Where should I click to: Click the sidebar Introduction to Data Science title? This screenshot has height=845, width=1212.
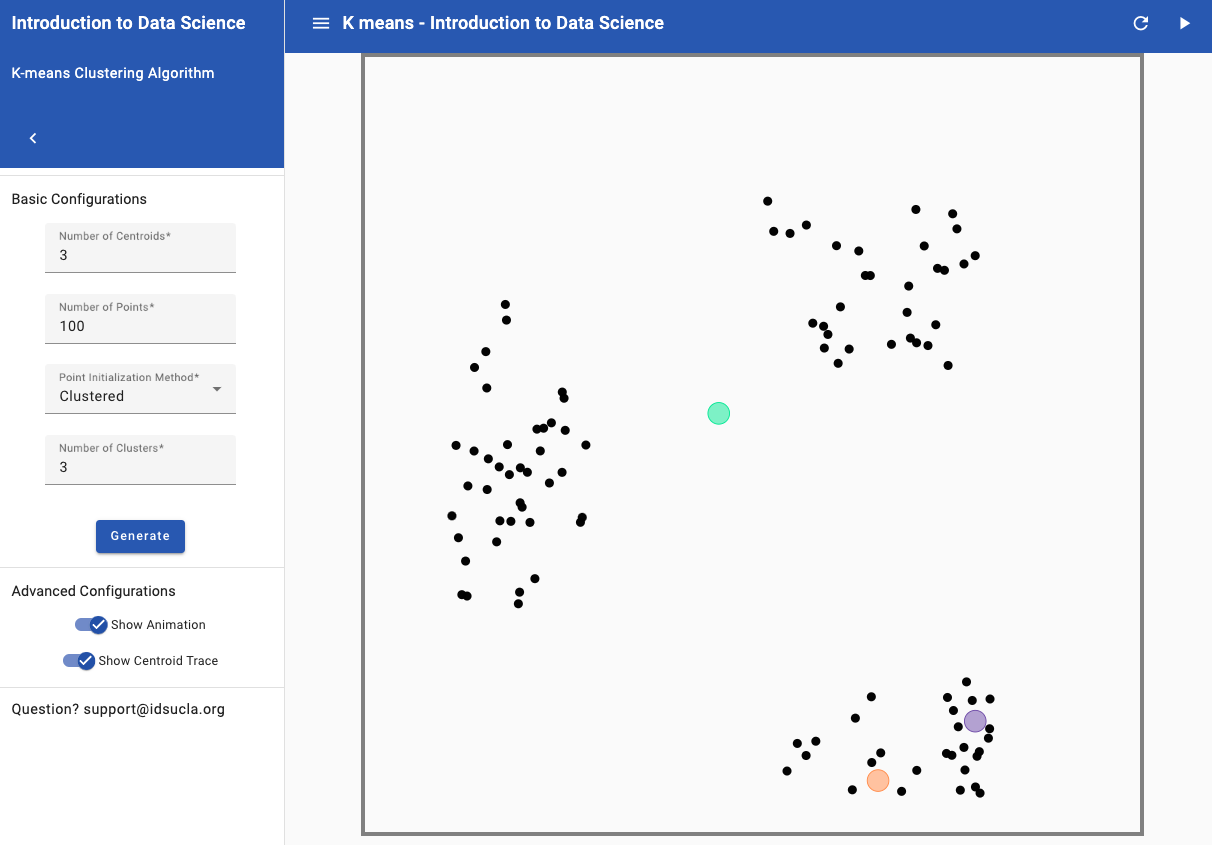[128, 23]
